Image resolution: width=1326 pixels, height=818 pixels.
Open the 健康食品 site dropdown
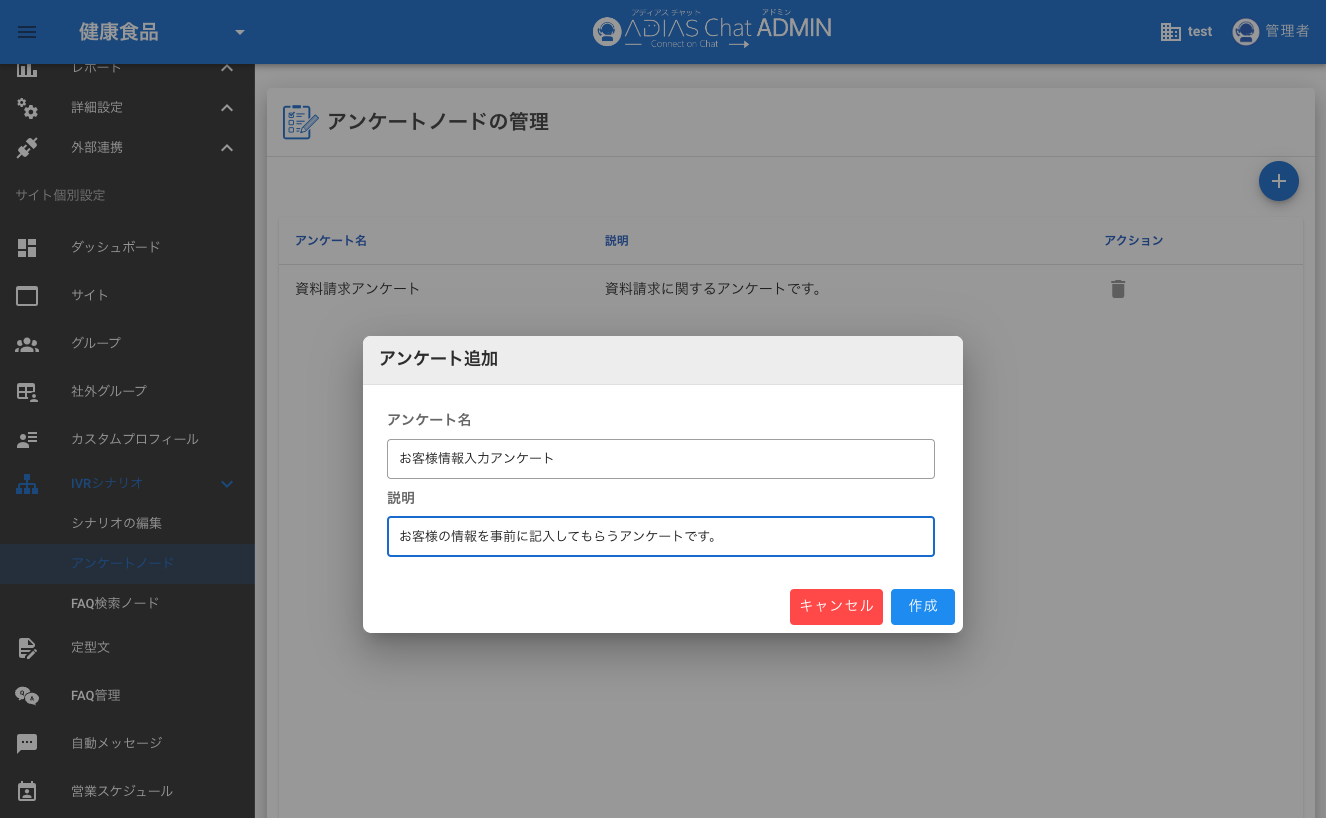point(239,32)
